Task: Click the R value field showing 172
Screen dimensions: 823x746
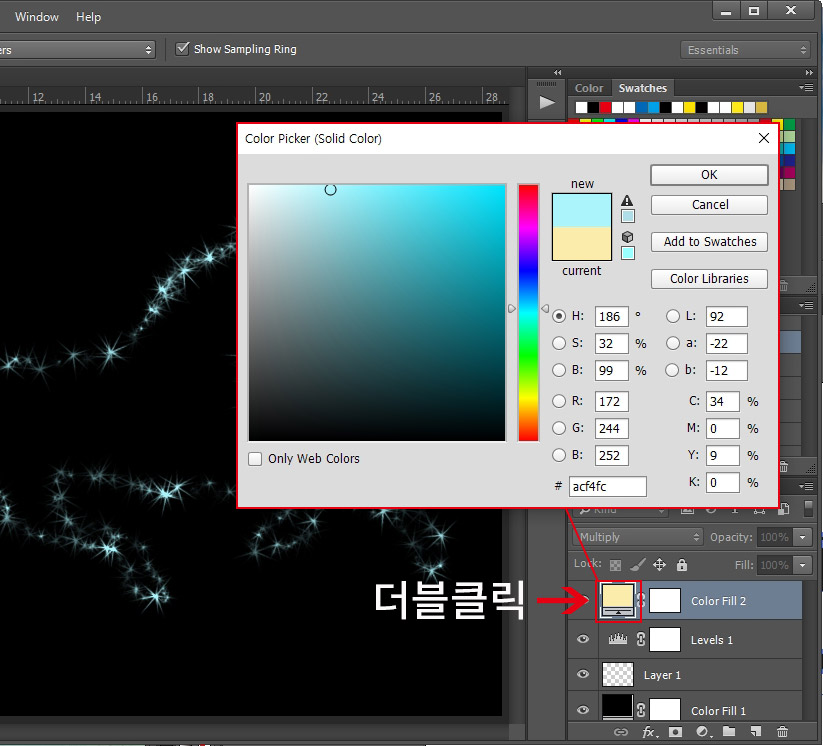Action: 611,402
